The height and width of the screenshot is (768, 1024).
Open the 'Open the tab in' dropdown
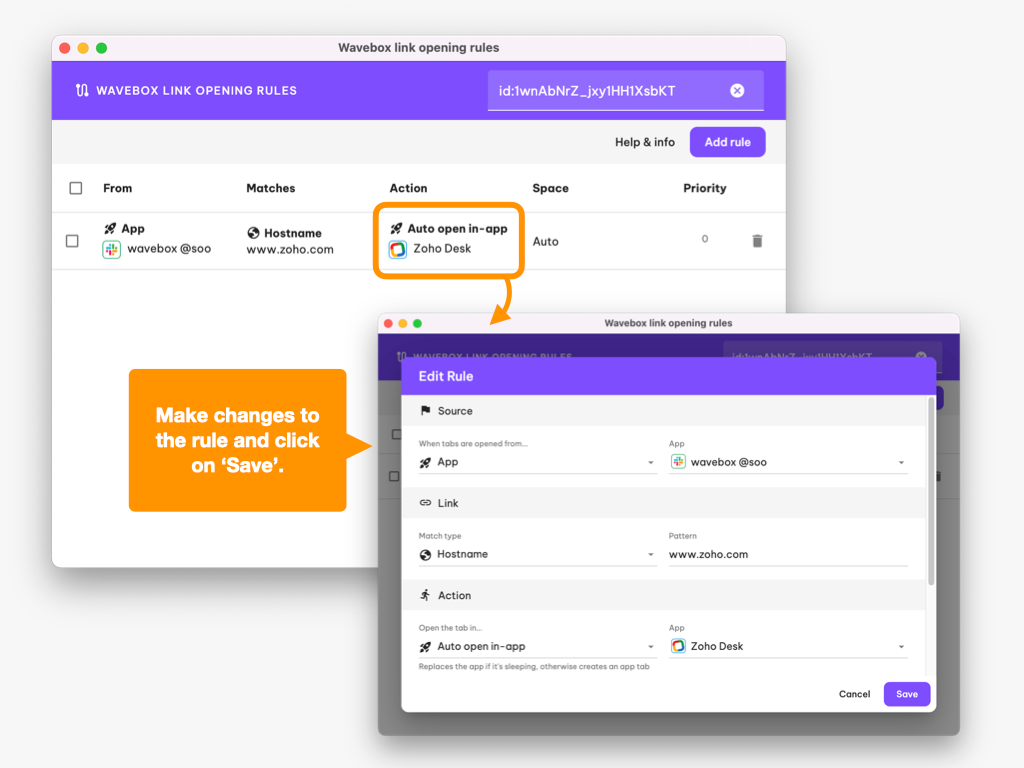click(537, 647)
